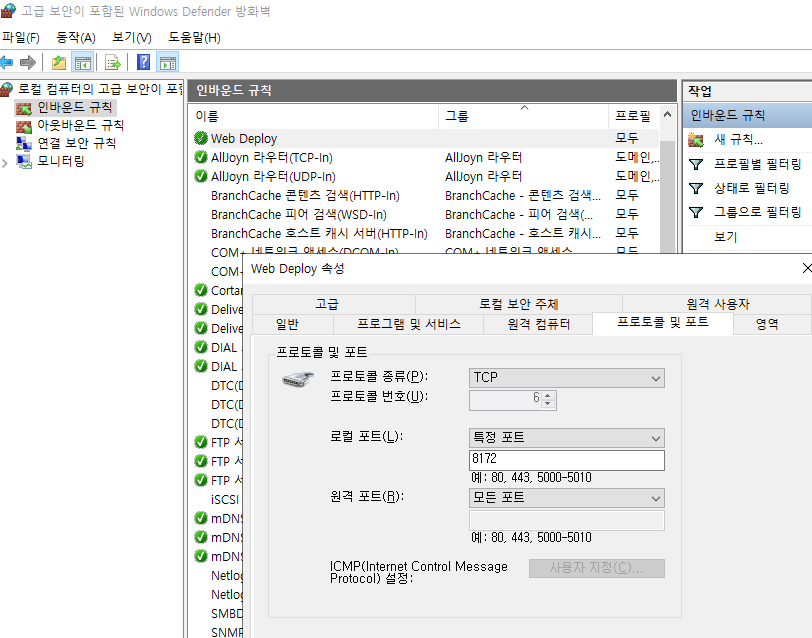The image size is (812, 638).
Task: Expand the 모니터링 tree node arrow
Action: (5, 163)
